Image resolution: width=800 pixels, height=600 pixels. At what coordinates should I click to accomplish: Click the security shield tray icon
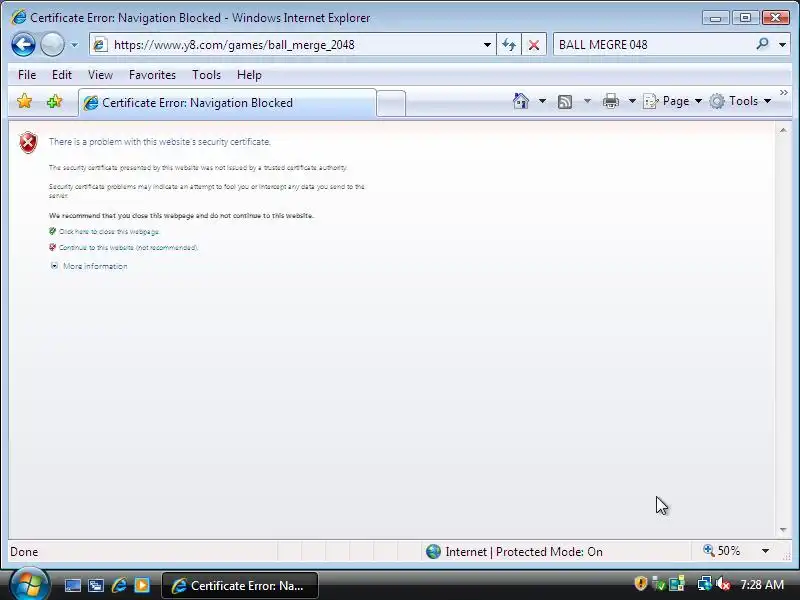point(640,583)
